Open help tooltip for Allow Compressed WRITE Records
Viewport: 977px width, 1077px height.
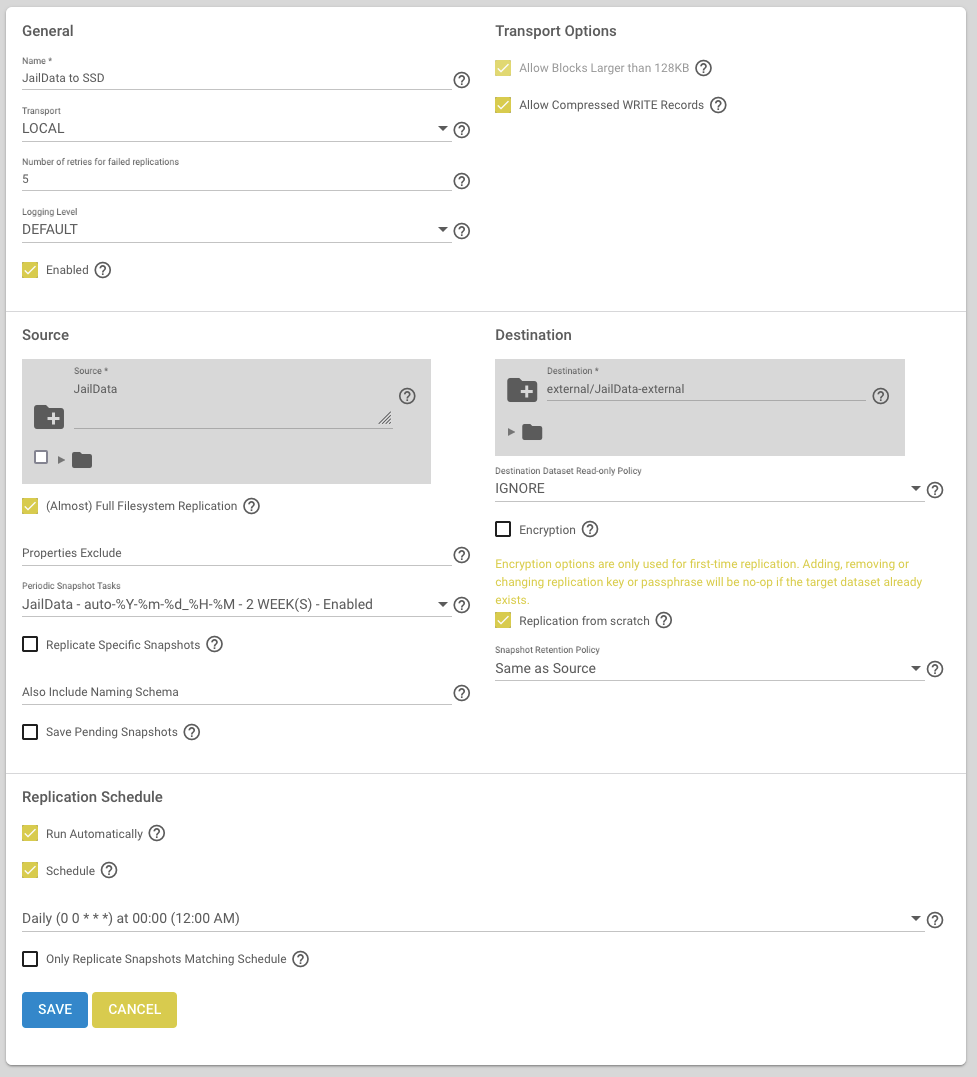718,105
